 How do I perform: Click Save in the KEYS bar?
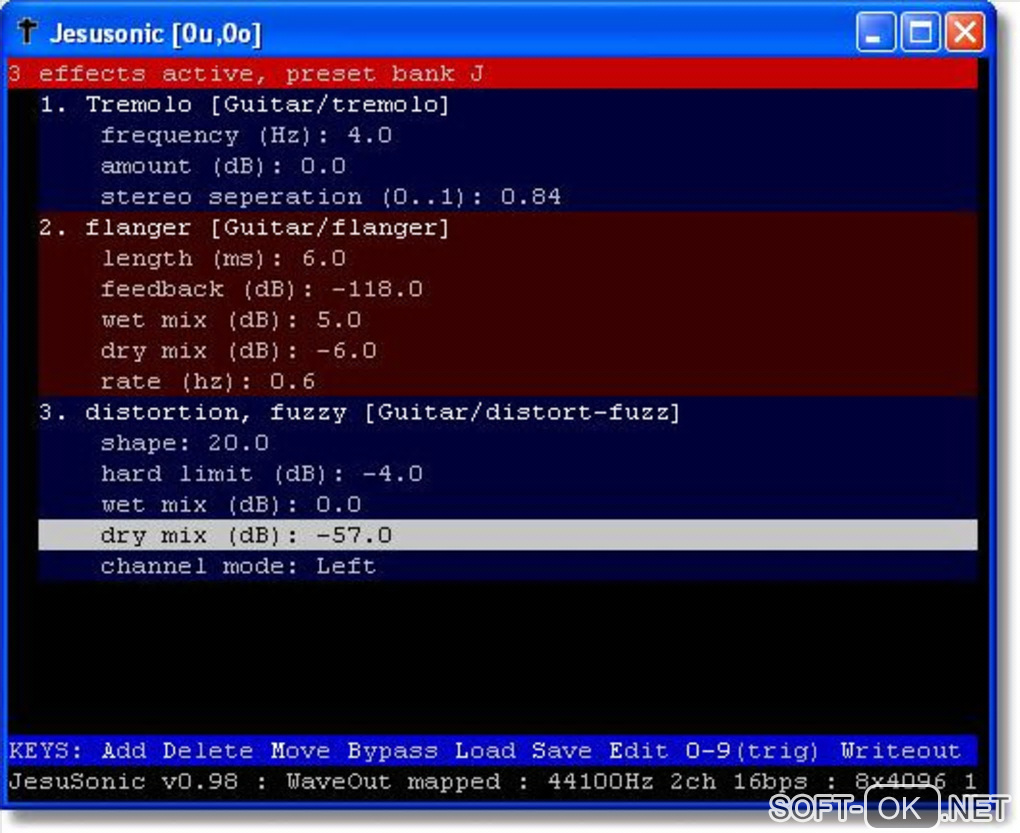point(562,751)
